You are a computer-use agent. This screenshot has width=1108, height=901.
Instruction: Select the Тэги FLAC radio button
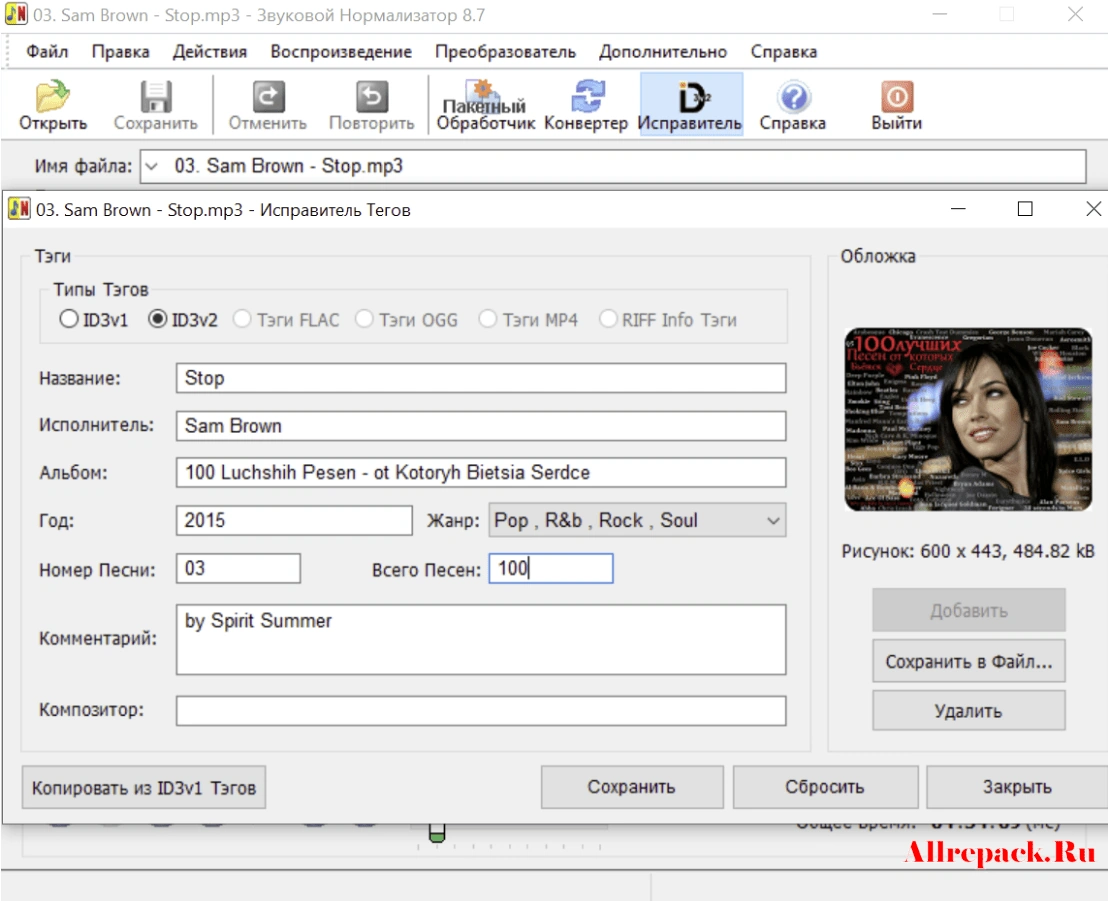[x=242, y=319]
